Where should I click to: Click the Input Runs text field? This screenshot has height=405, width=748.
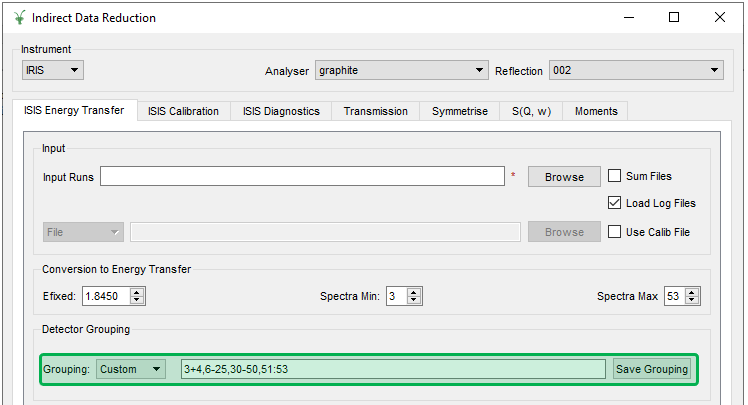click(x=302, y=177)
